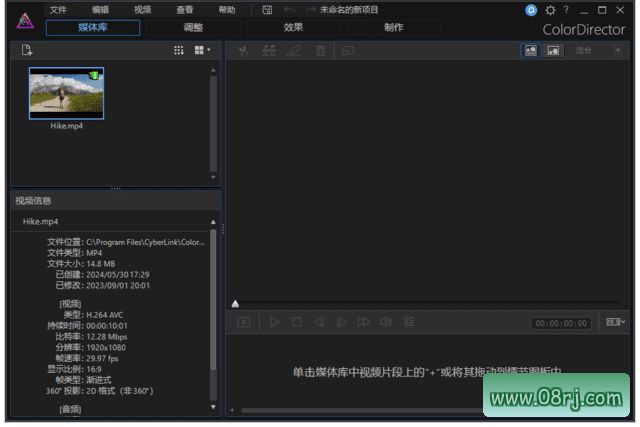Image resolution: width=640 pixels, height=427 pixels.
Task: Click the preview seek bar track
Action: tap(429, 302)
